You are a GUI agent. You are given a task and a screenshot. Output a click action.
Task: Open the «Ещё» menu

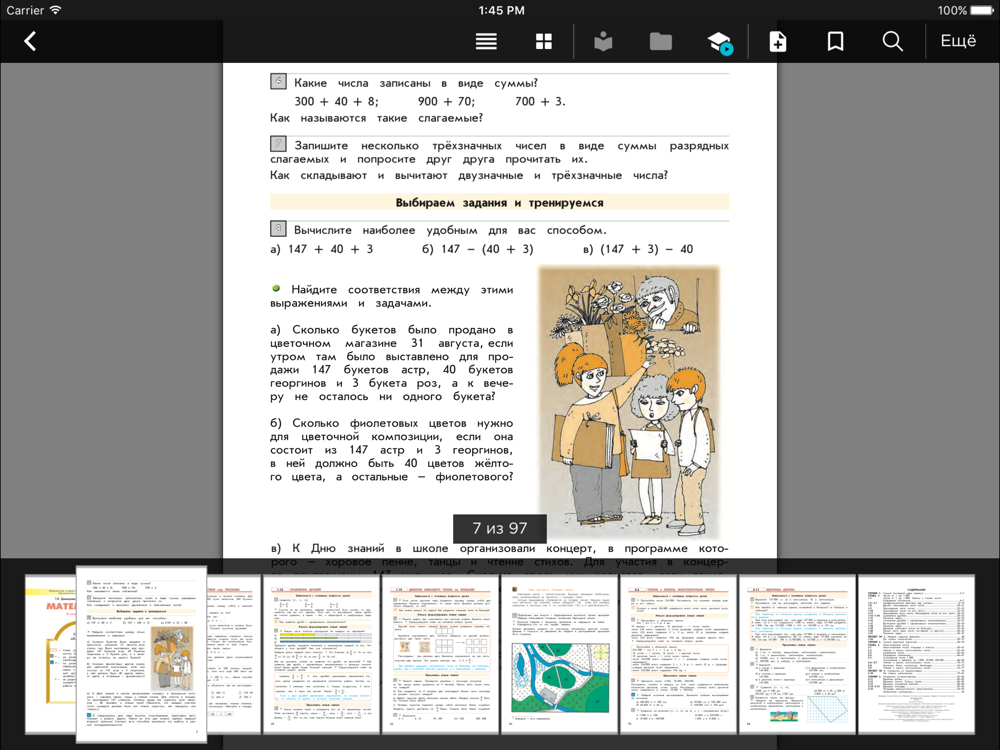pos(958,41)
